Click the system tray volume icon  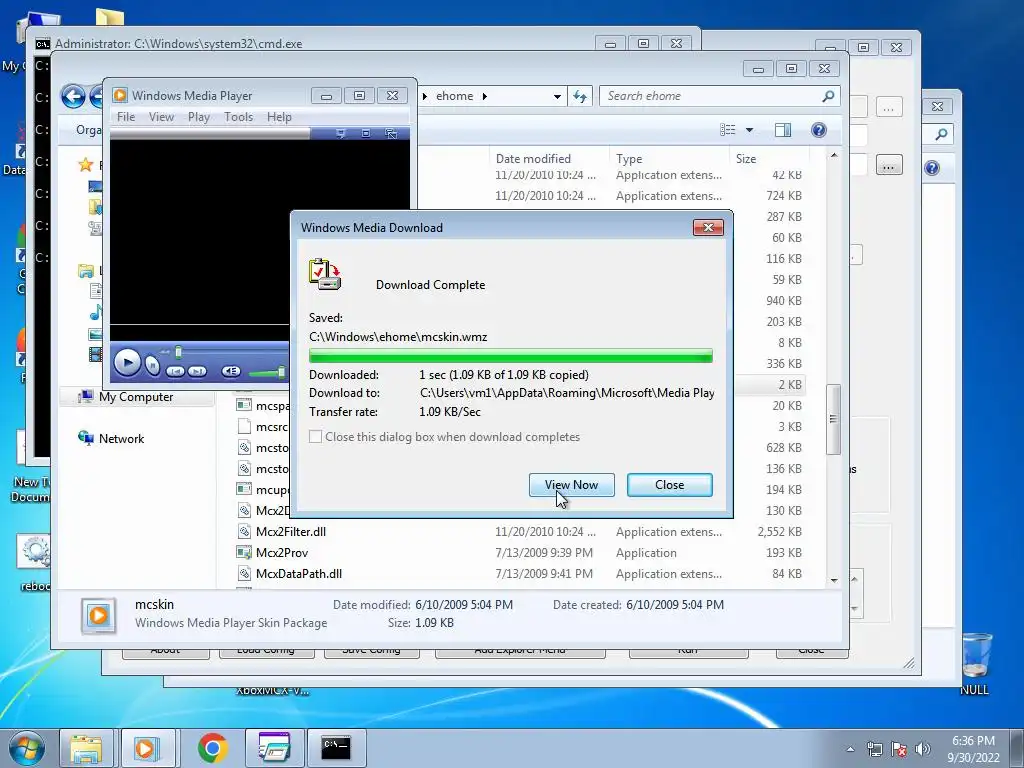[x=923, y=749]
